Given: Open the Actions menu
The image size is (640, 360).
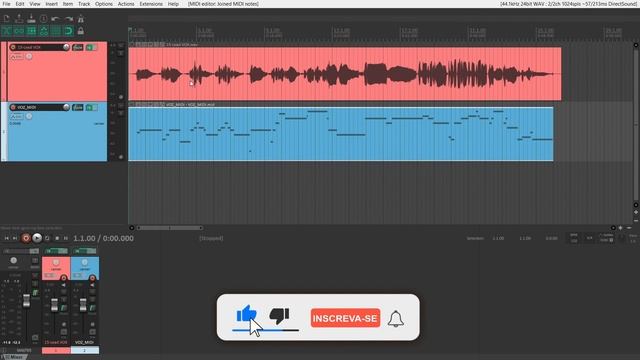Looking at the screenshot, I should [x=126, y=4].
